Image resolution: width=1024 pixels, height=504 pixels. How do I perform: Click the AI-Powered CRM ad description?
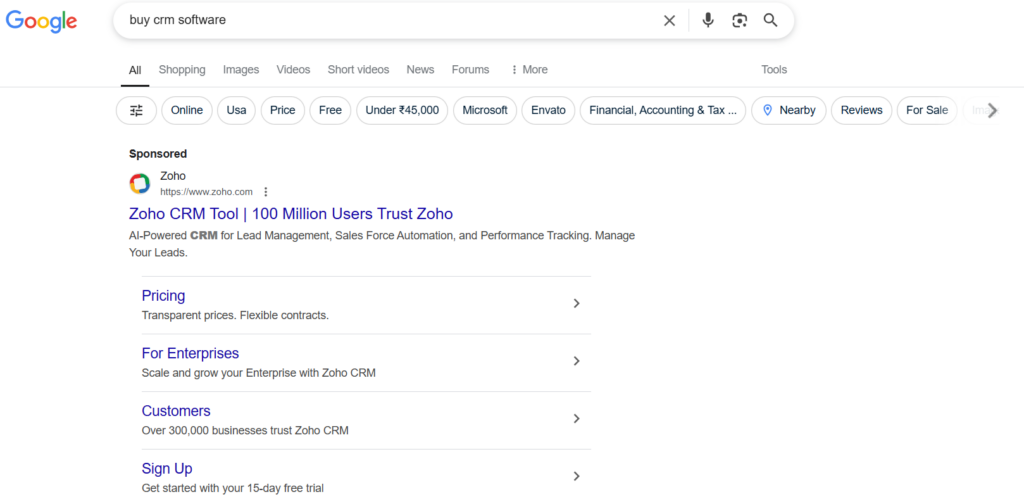coord(382,244)
